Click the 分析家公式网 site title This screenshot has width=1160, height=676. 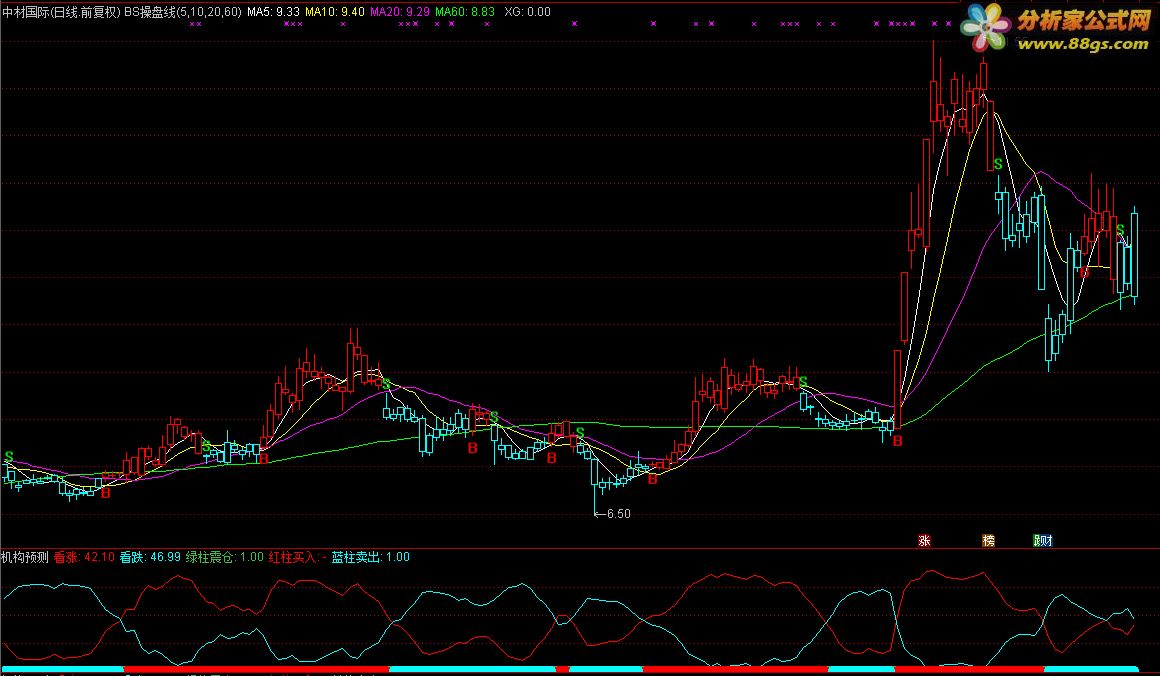pos(1083,19)
